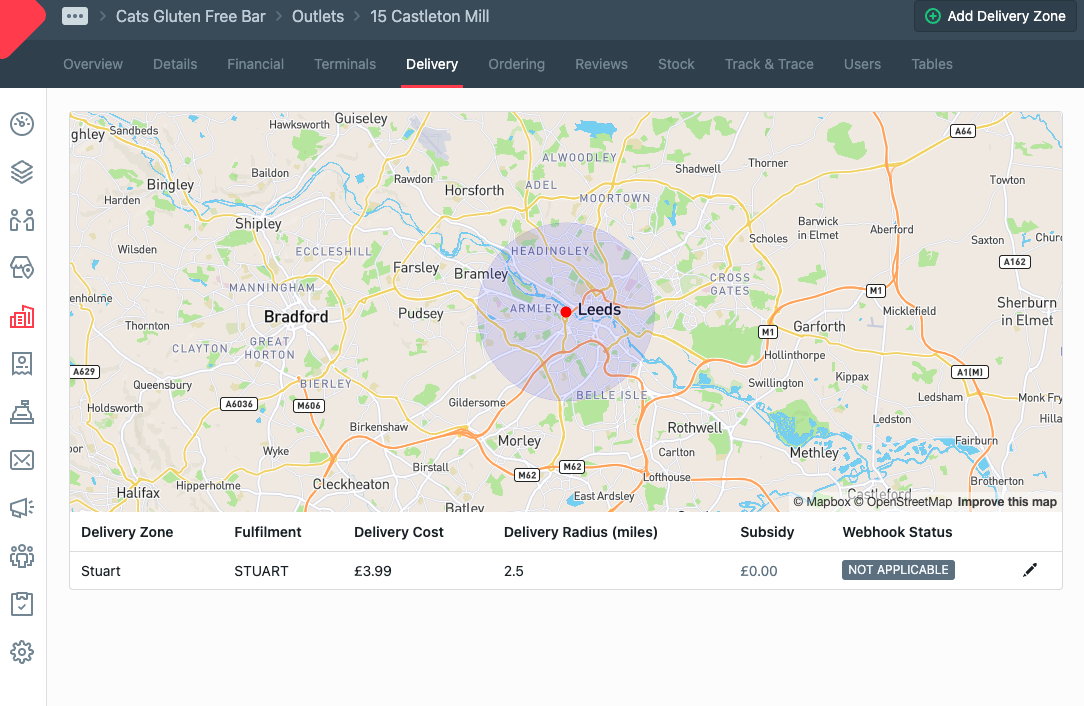Click the red outlet marker on map
Screen dimensions: 1084x706
(566, 312)
